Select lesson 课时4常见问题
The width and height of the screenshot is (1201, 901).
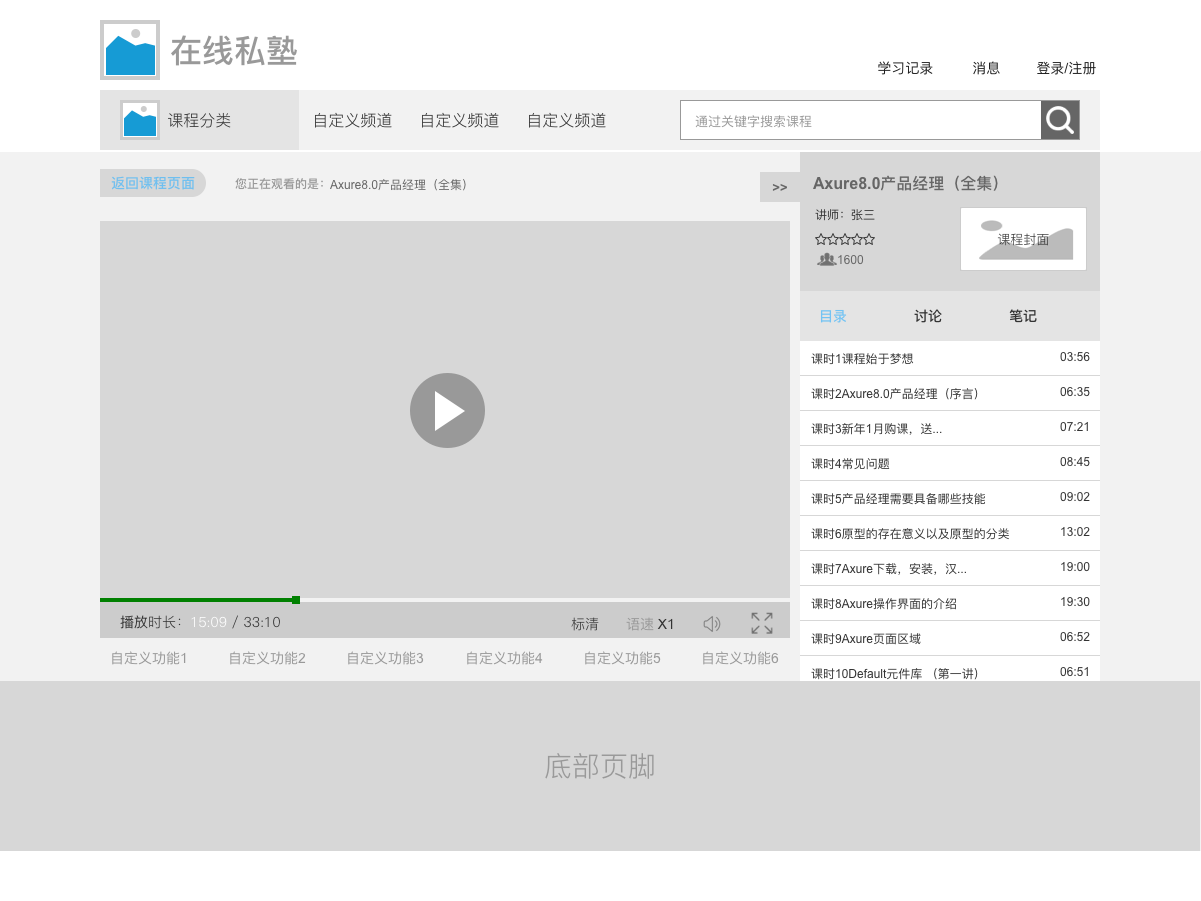950,463
